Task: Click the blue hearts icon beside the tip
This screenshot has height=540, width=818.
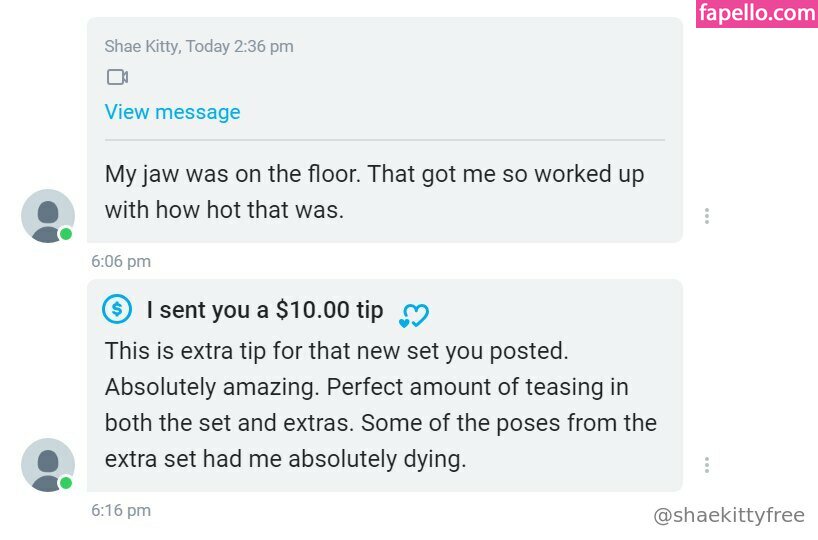Action: 413,316
